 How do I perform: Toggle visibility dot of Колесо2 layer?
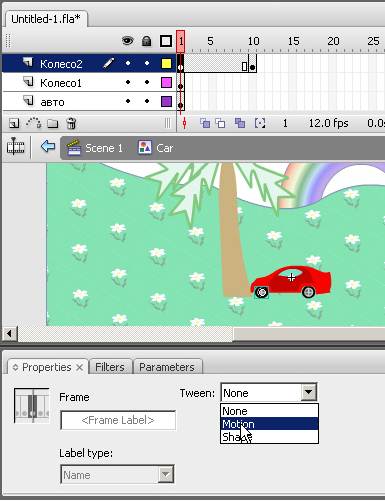128,63
